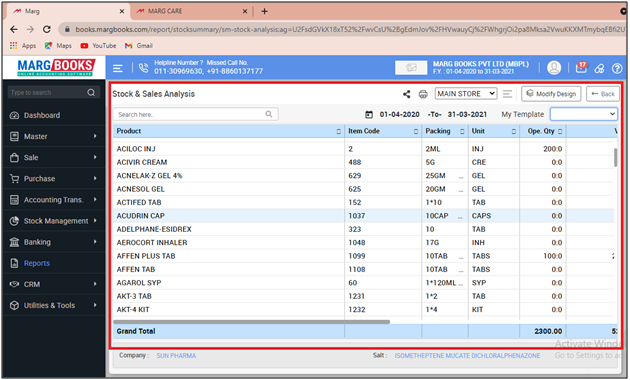This screenshot has height=380, width=630.
Task: Close the MARG CARE browser tab
Action: pyautogui.click(x=245, y=11)
